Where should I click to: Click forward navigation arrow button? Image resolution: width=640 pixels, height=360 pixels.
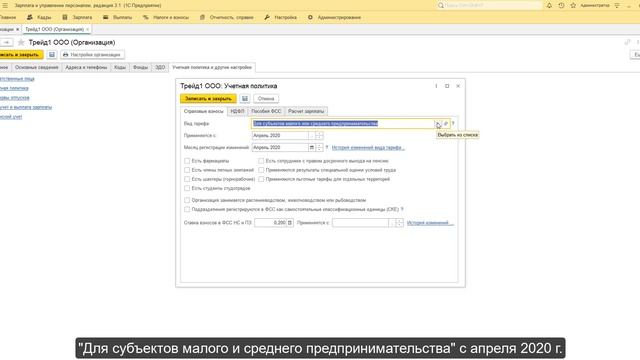(x=7, y=42)
